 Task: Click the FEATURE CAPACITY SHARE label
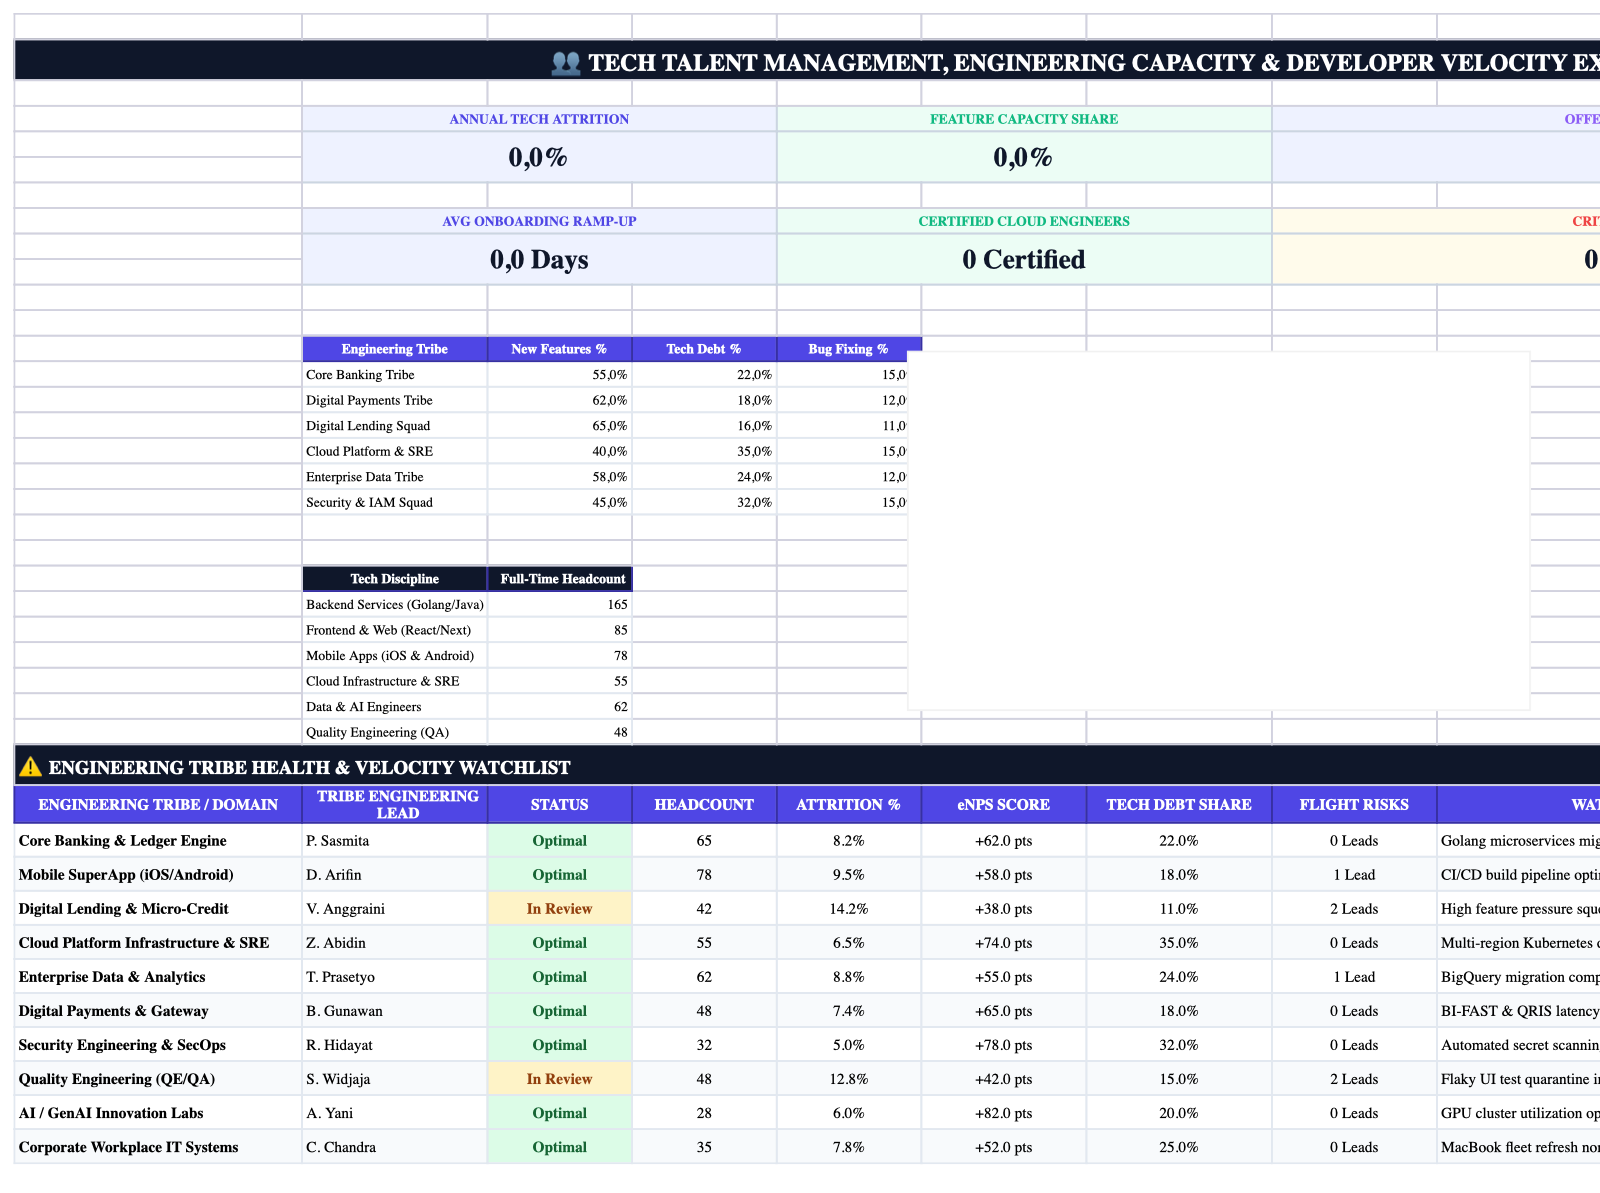[x=1024, y=119]
